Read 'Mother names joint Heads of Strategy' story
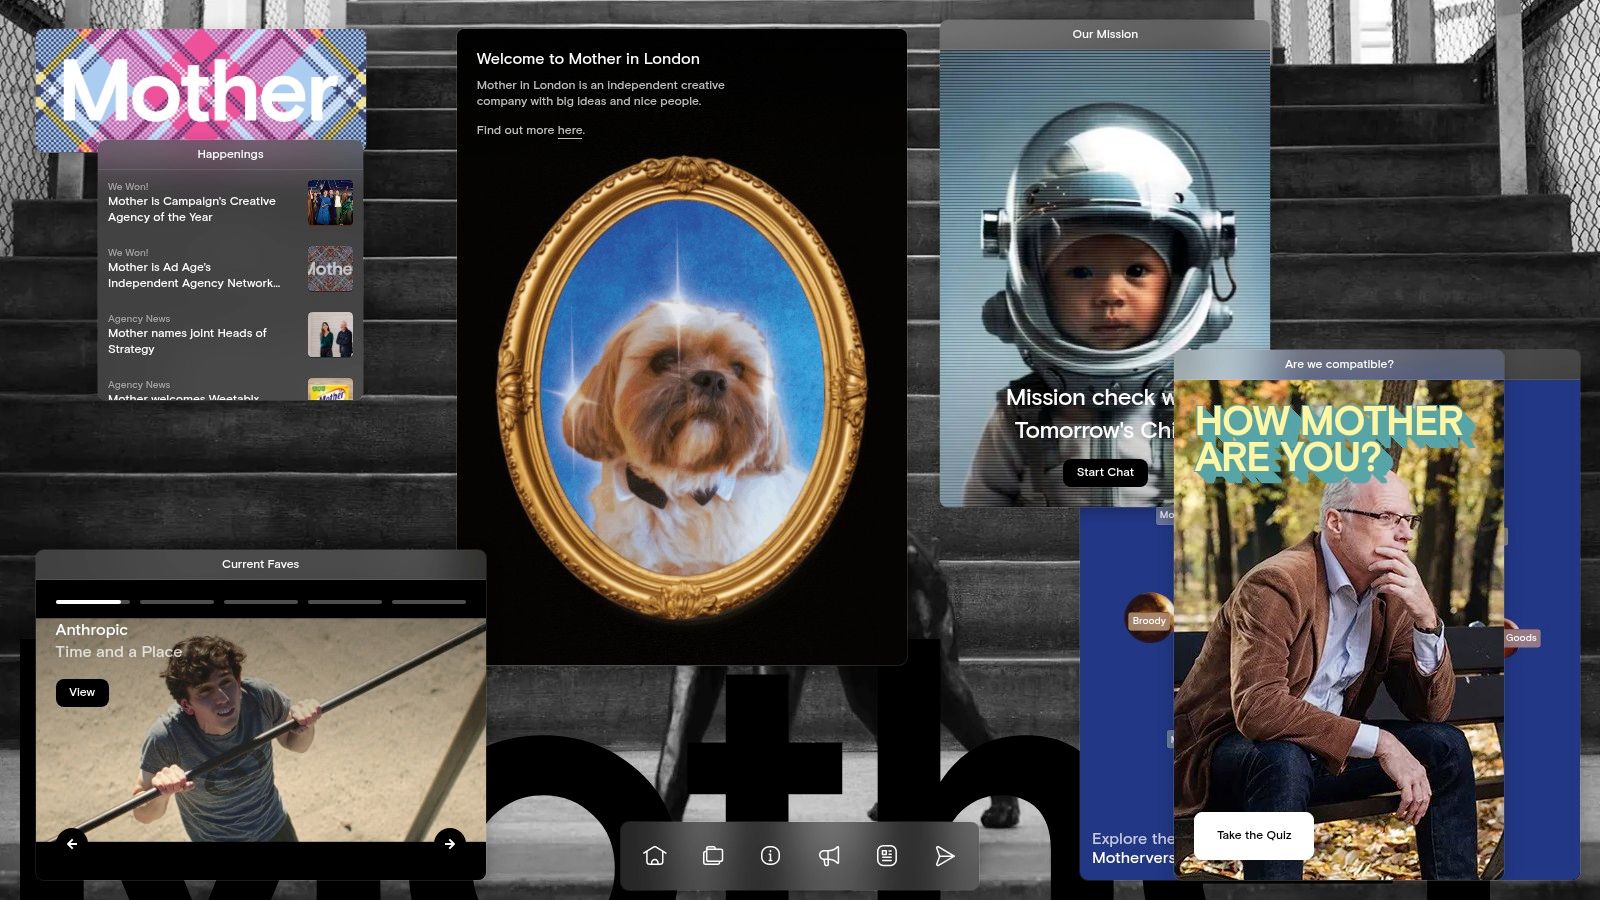 (188, 341)
